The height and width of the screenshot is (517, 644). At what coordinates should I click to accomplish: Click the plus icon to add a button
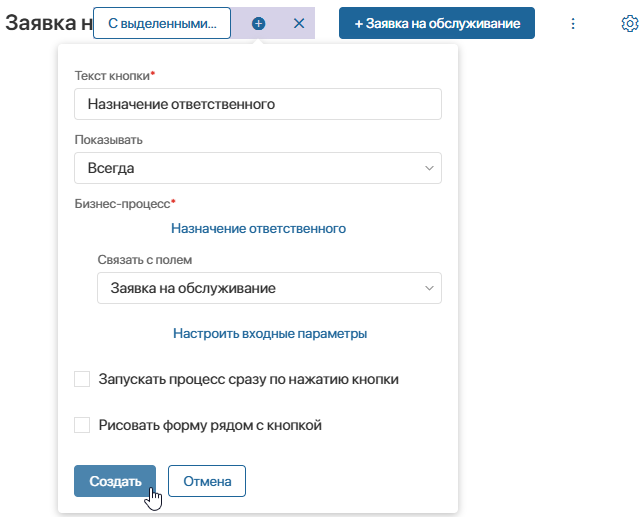pyautogui.click(x=258, y=23)
